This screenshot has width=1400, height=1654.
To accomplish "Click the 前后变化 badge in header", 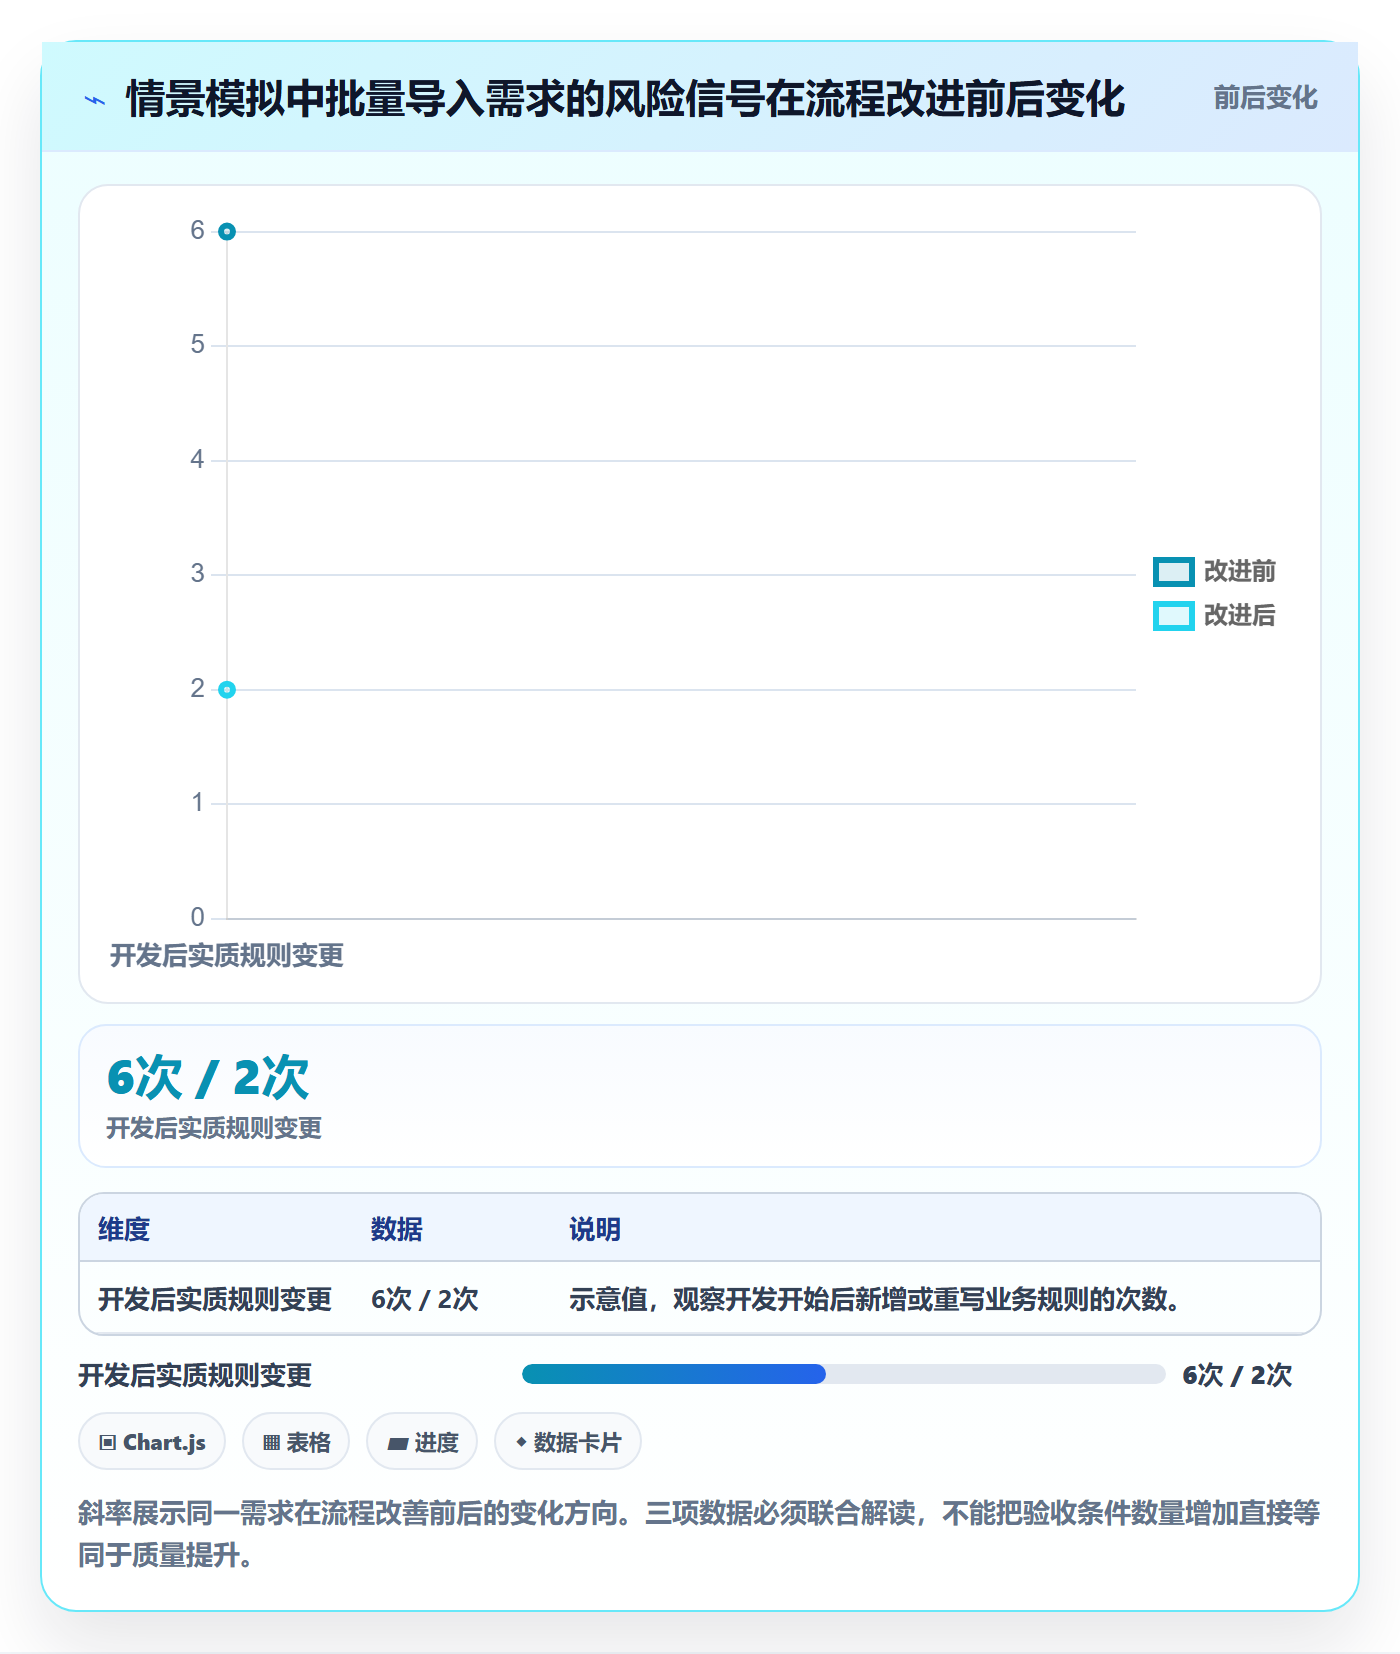I will [x=1265, y=98].
